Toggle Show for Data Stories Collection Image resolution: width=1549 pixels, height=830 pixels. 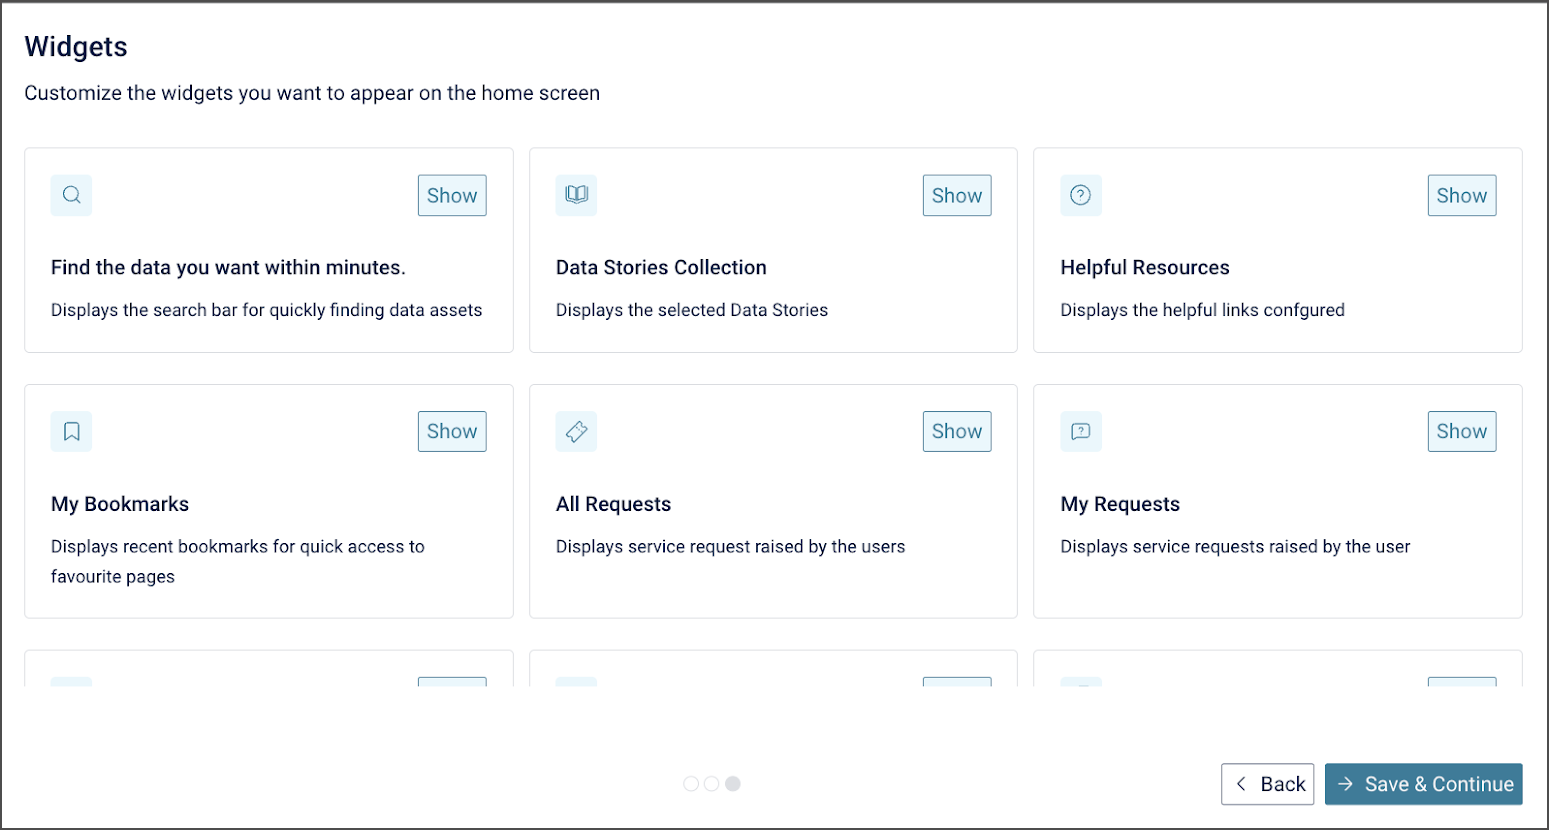[957, 196]
